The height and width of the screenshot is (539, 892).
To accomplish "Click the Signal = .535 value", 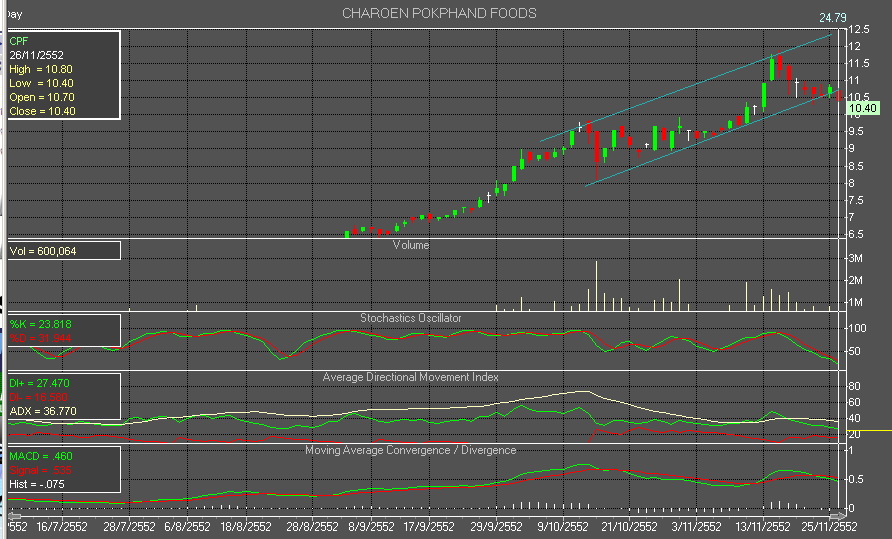I will [x=40, y=470].
